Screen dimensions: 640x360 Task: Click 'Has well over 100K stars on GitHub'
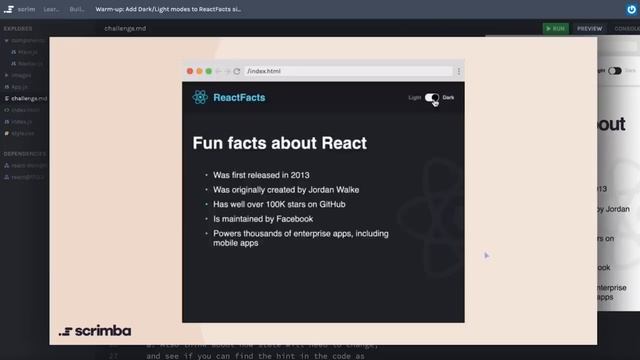pos(279,204)
